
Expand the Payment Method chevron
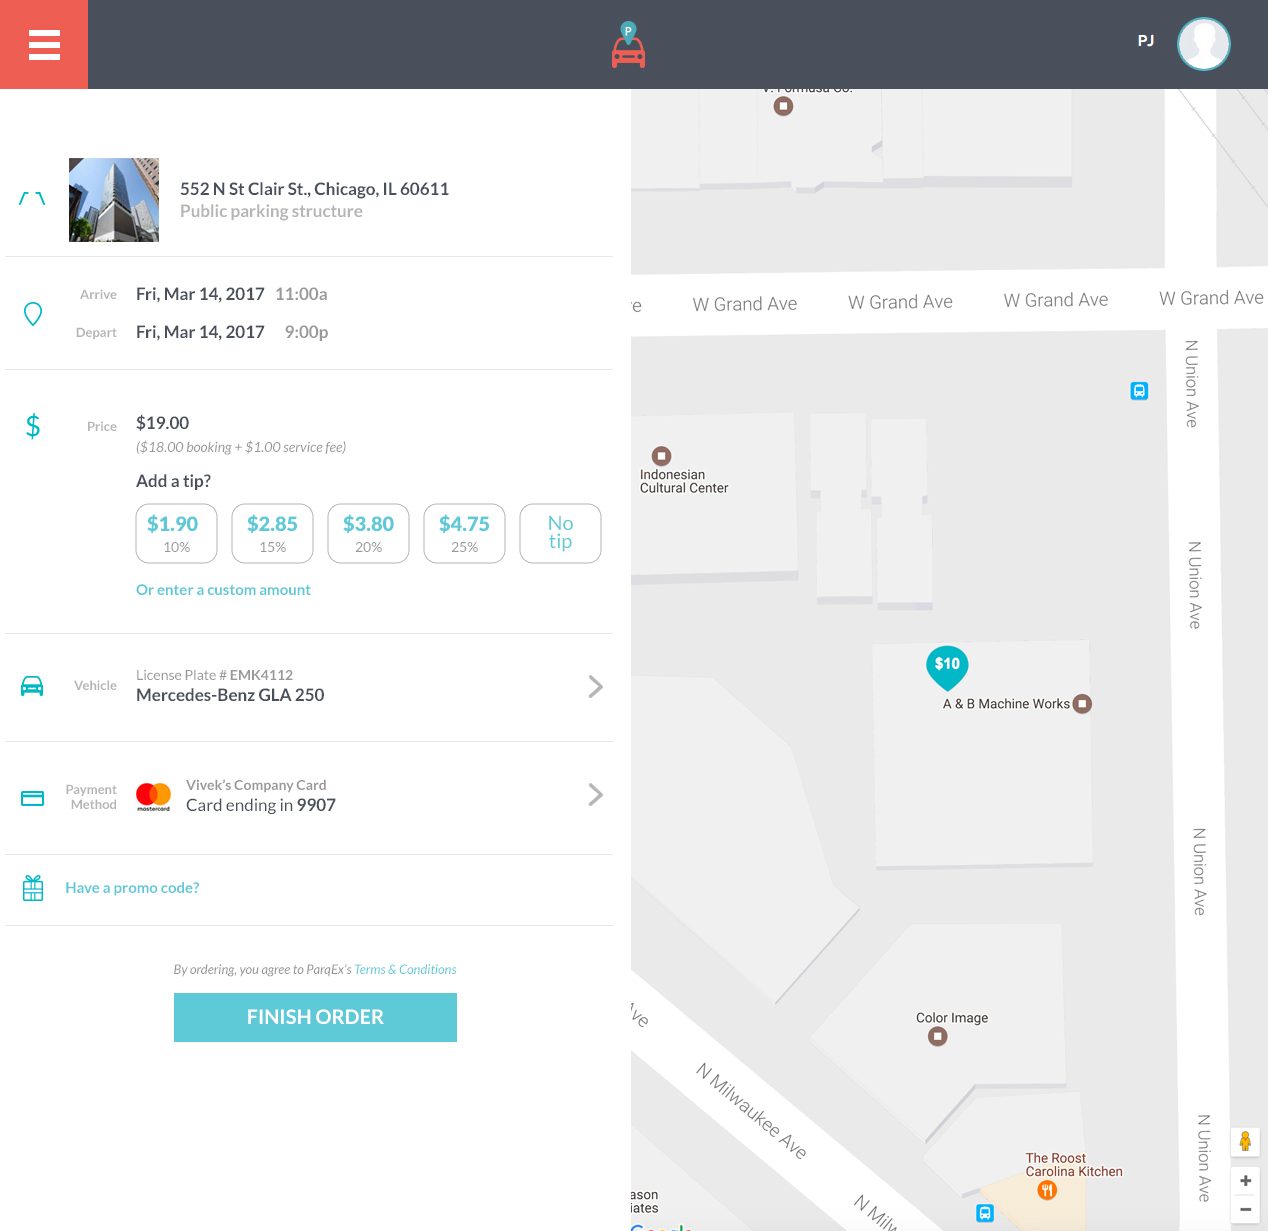595,794
